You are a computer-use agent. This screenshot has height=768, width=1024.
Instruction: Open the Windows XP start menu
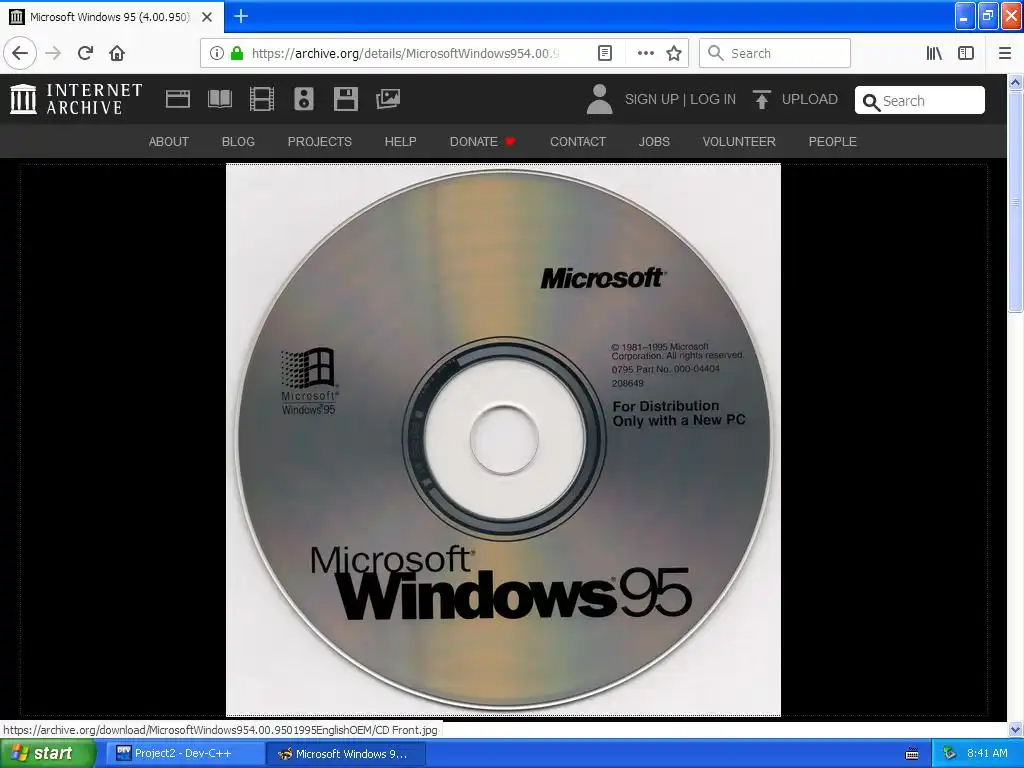coord(47,754)
